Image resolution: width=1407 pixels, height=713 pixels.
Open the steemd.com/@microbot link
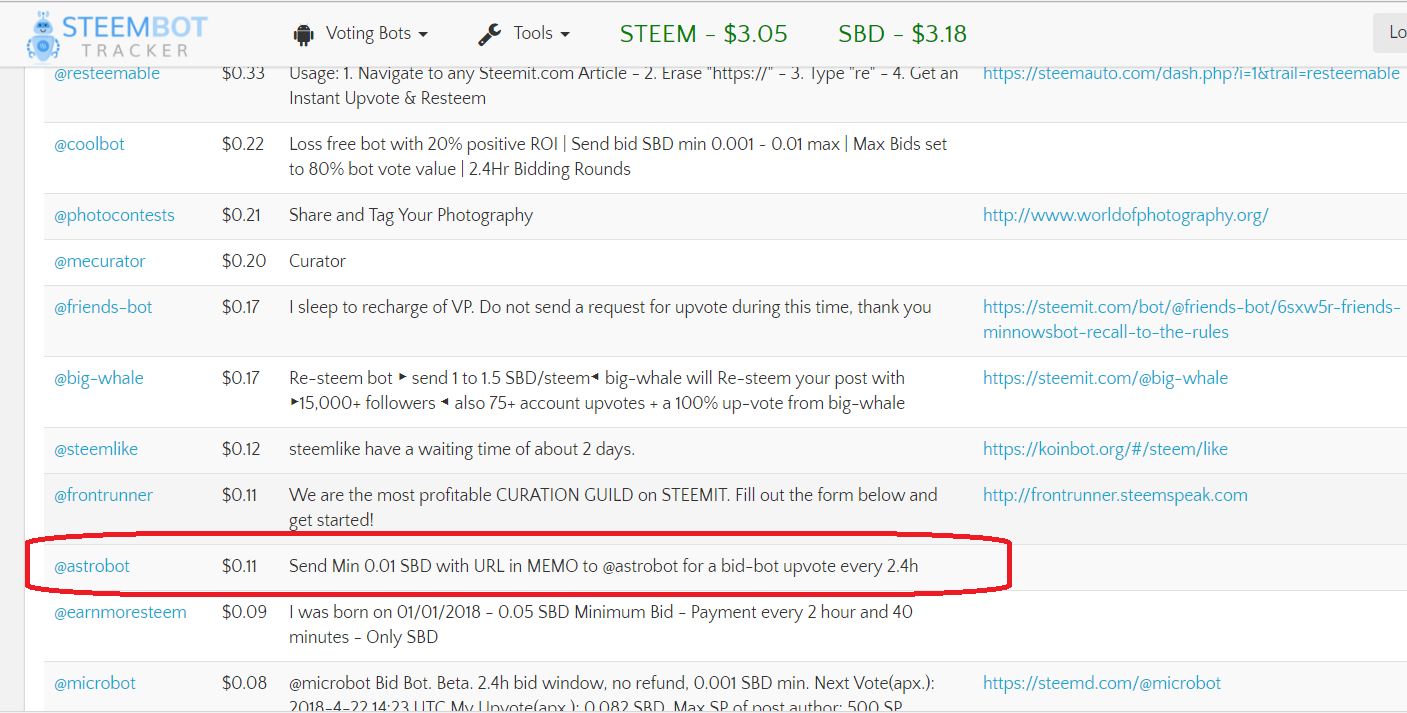pos(1102,683)
